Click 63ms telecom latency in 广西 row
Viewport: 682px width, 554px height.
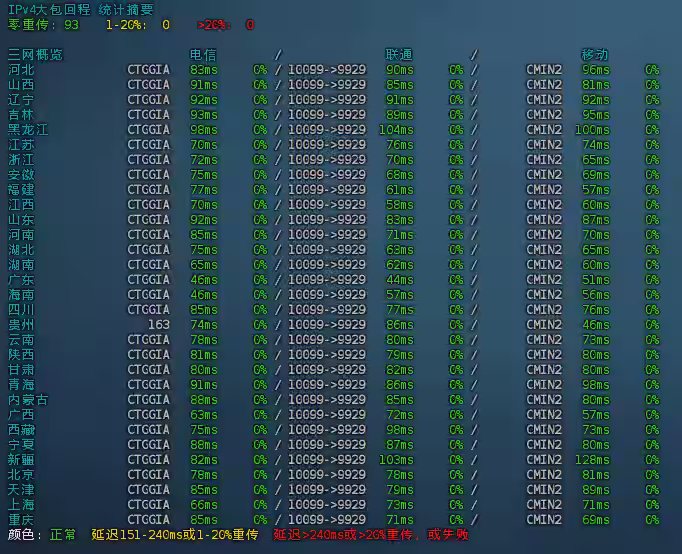coord(204,415)
